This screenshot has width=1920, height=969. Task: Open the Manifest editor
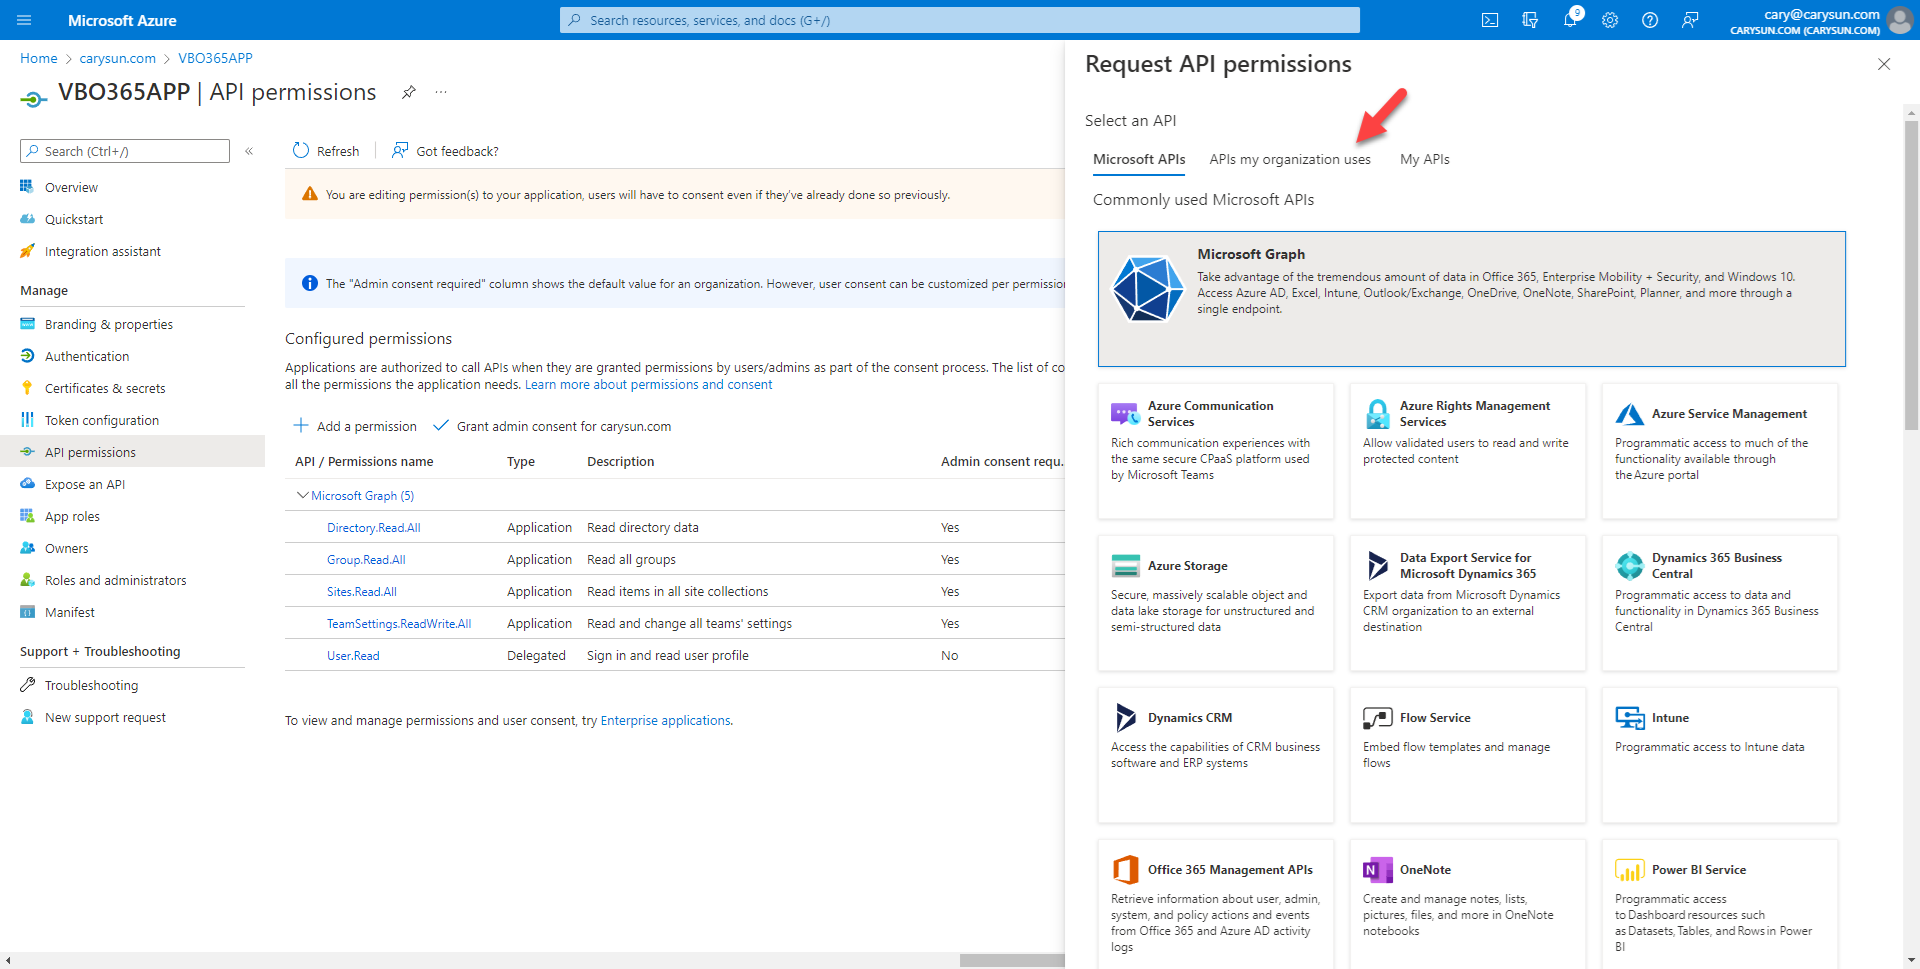point(70,612)
